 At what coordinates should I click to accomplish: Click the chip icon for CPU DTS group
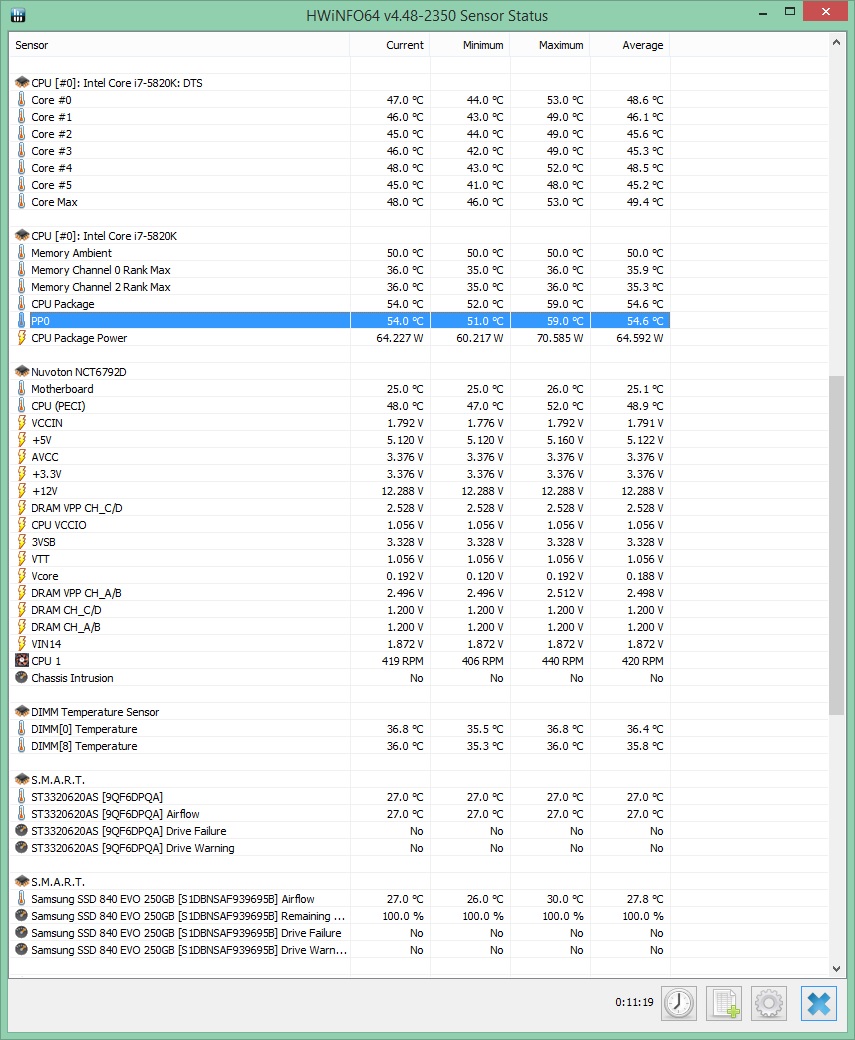22,83
